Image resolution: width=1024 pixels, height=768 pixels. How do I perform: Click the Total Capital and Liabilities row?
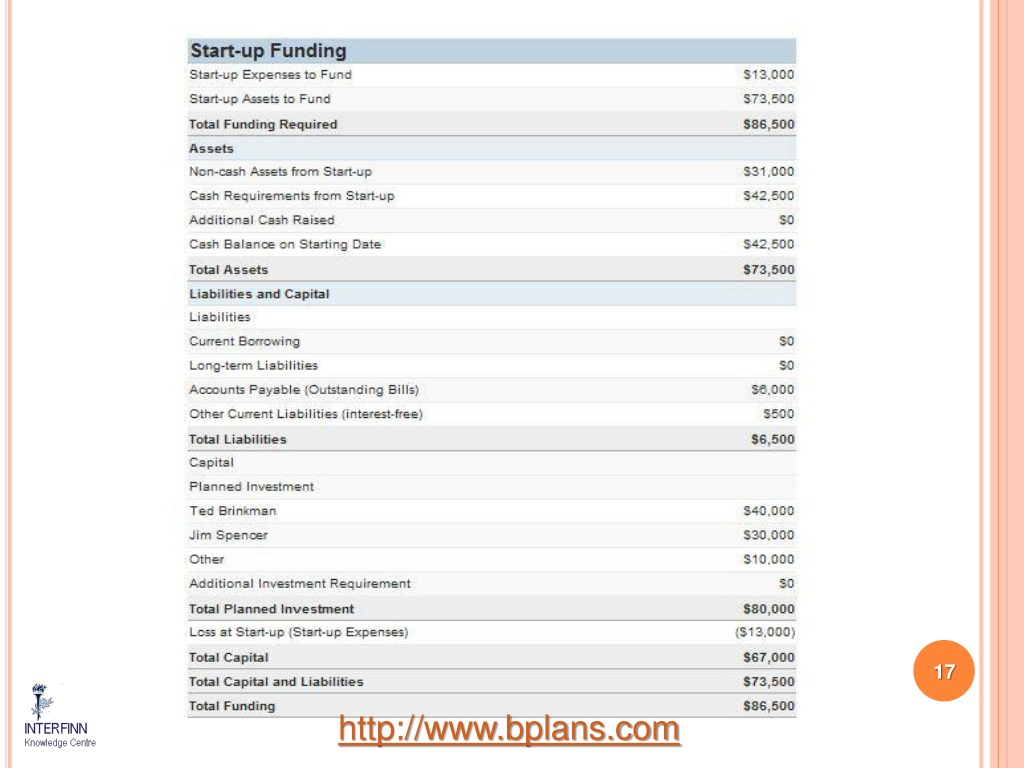pyautogui.click(x=492, y=682)
